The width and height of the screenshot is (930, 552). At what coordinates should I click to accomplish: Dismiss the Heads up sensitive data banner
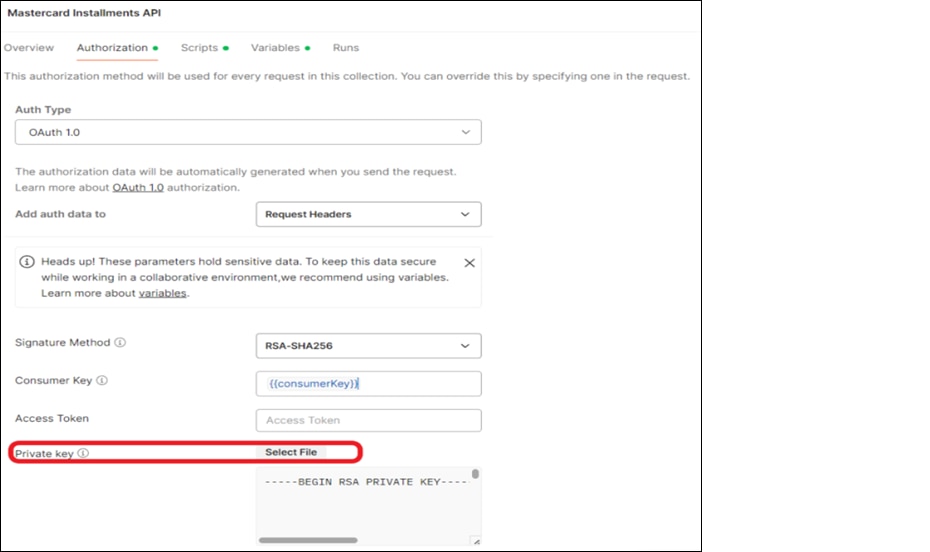469,263
